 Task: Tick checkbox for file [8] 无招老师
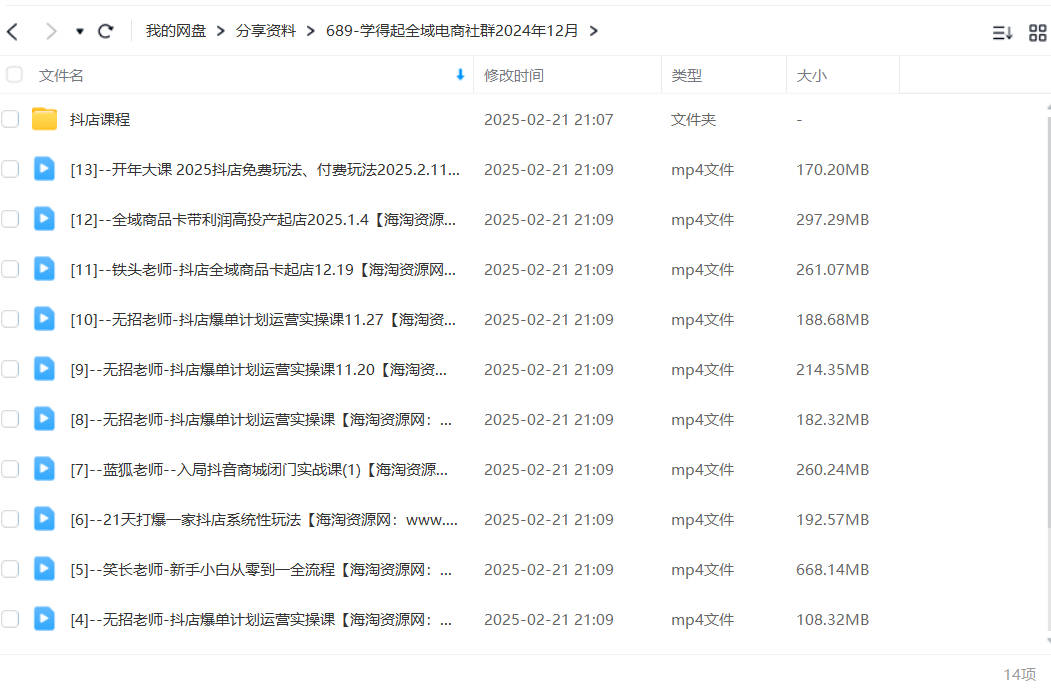point(10,420)
